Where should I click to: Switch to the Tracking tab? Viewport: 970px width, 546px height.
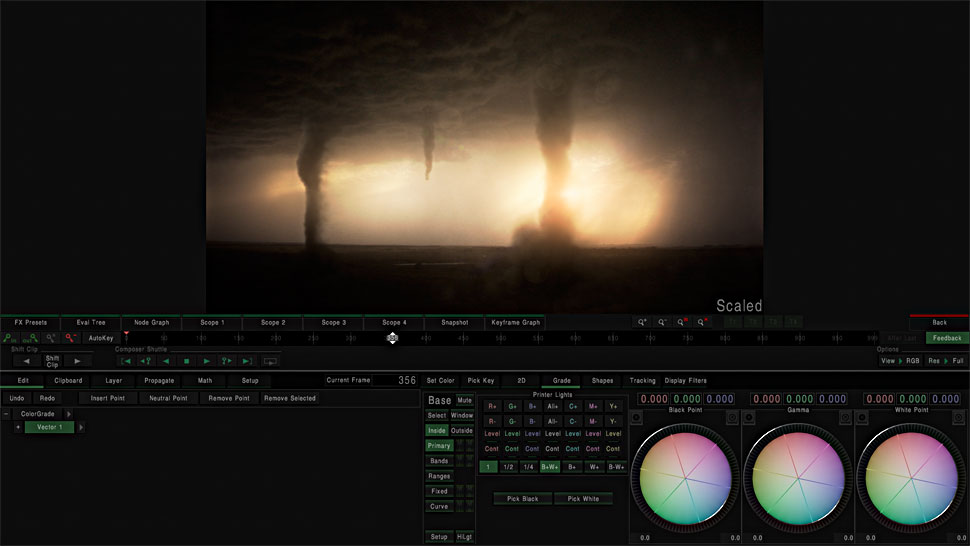[x=642, y=380]
